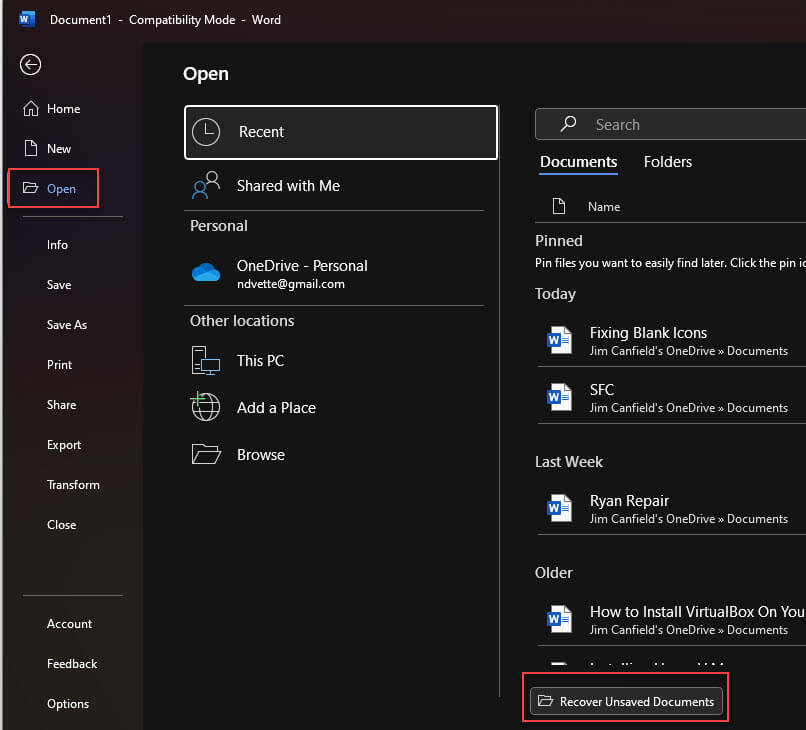Viewport: 806px width, 730px height.
Task: Click Add a Place
Action: pos(334,408)
